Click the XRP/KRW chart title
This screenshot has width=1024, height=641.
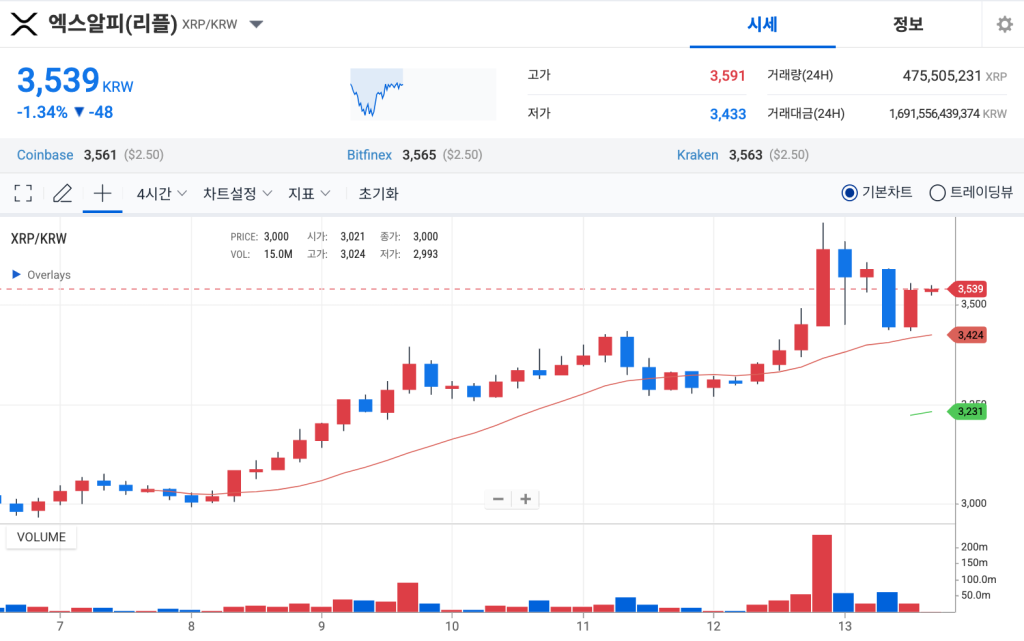click(39, 239)
